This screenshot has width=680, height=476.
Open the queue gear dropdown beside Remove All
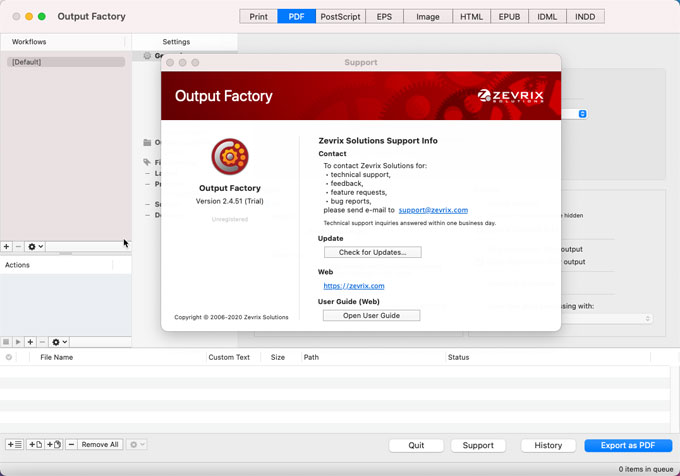pos(137,444)
